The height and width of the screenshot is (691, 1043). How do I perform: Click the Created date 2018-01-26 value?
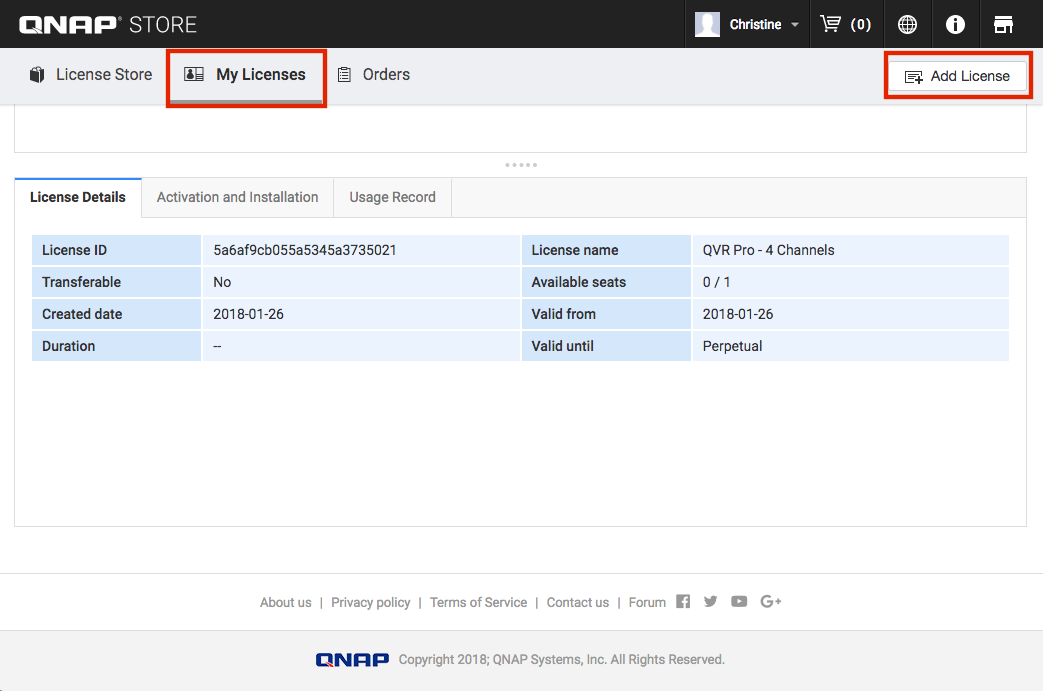(248, 314)
